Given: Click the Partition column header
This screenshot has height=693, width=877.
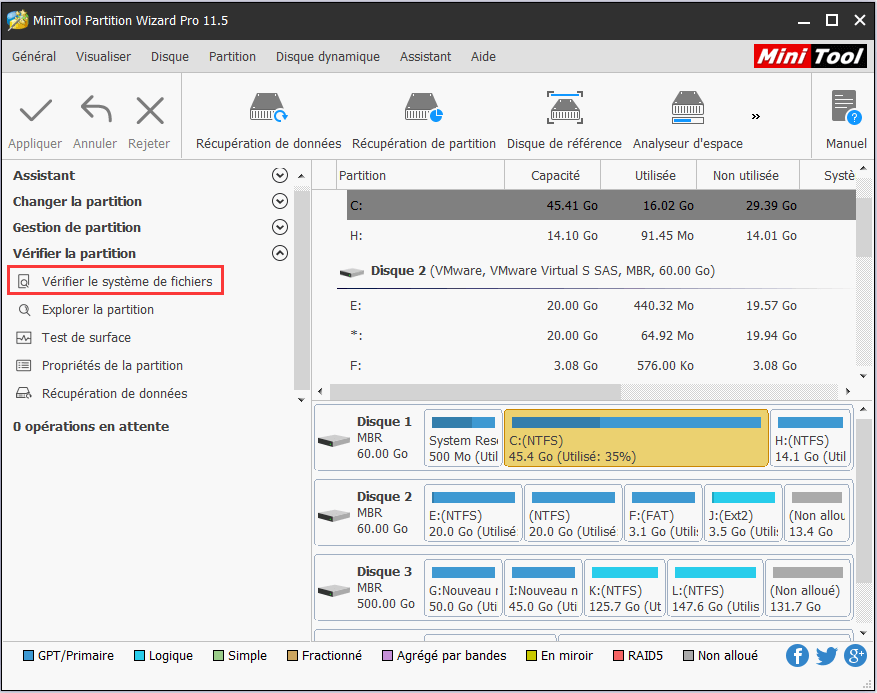Looking at the screenshot, I should pyautogui.click(x=421, y=176).
